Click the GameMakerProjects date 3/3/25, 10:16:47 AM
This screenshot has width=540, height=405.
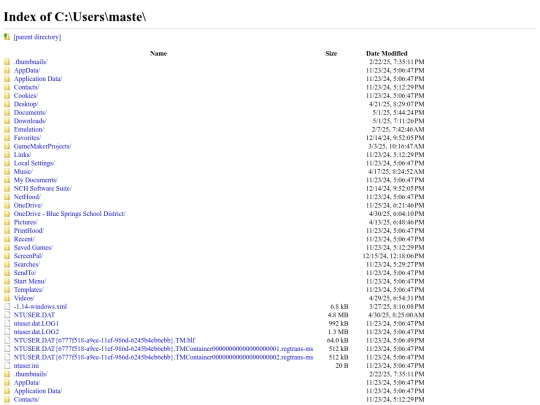pyautogui.click(x=396, y=146)
